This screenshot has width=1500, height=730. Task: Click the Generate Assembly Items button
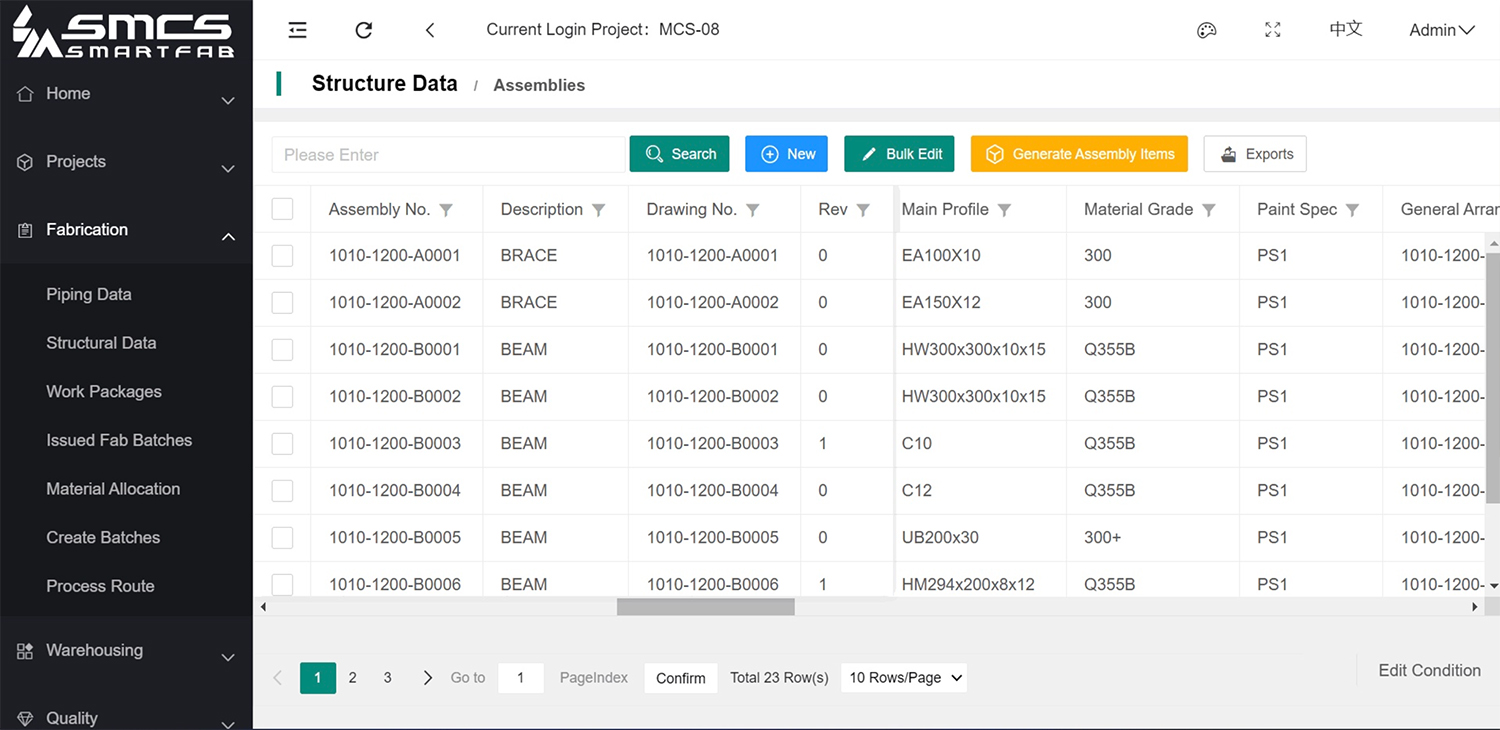pyautogui.click(x=1079, y=154)
